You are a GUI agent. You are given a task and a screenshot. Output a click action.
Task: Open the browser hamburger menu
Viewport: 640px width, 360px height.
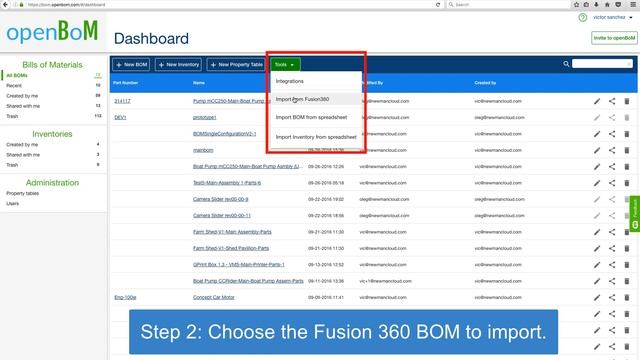[x=633, y=4]
